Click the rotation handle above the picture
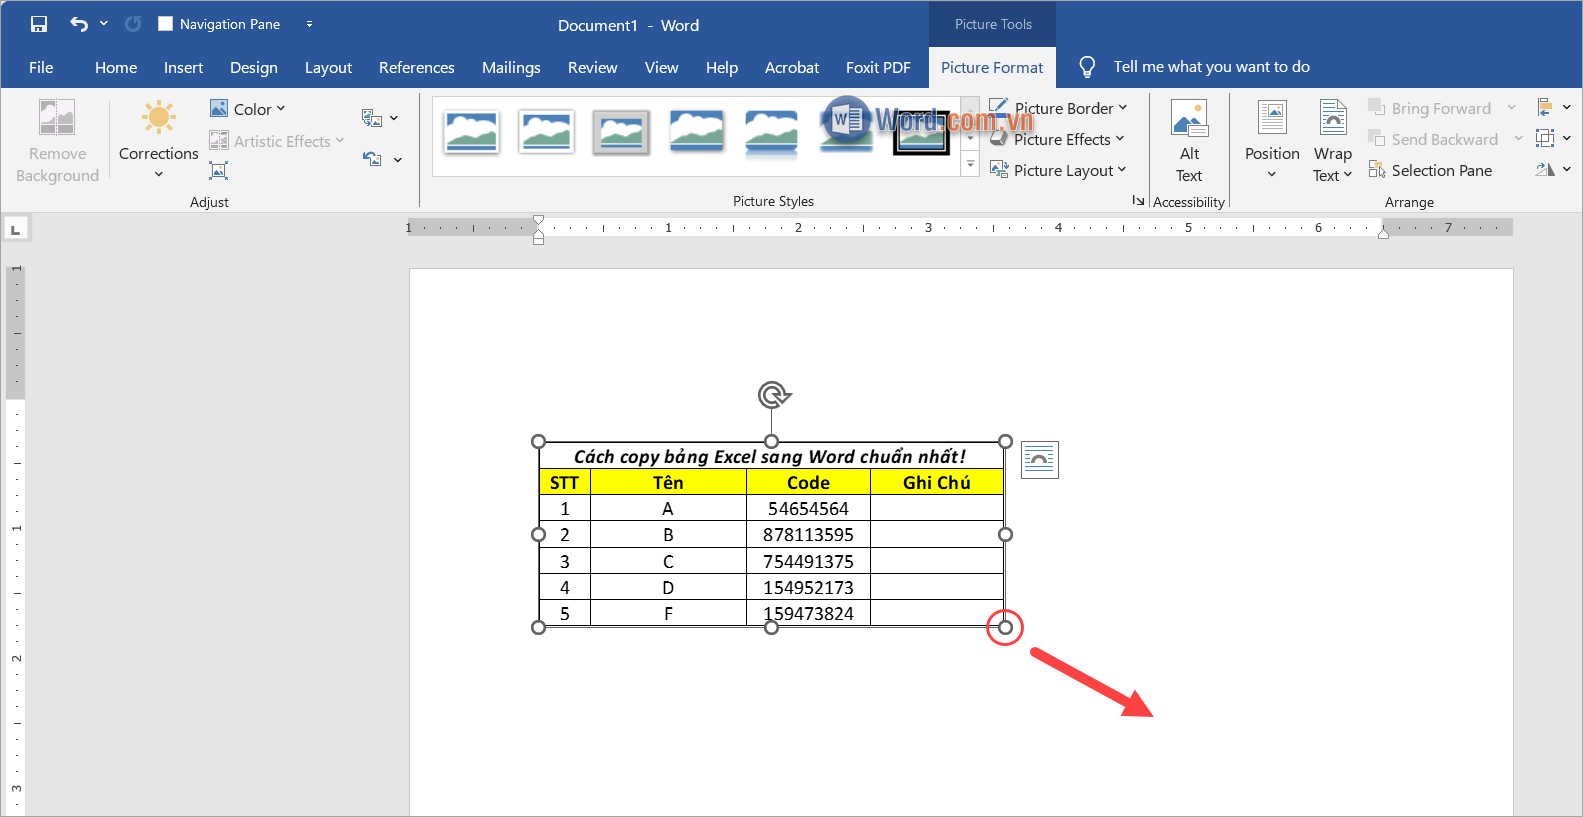The height and width of the screenshot is (817, 1583). click(772, 395)
